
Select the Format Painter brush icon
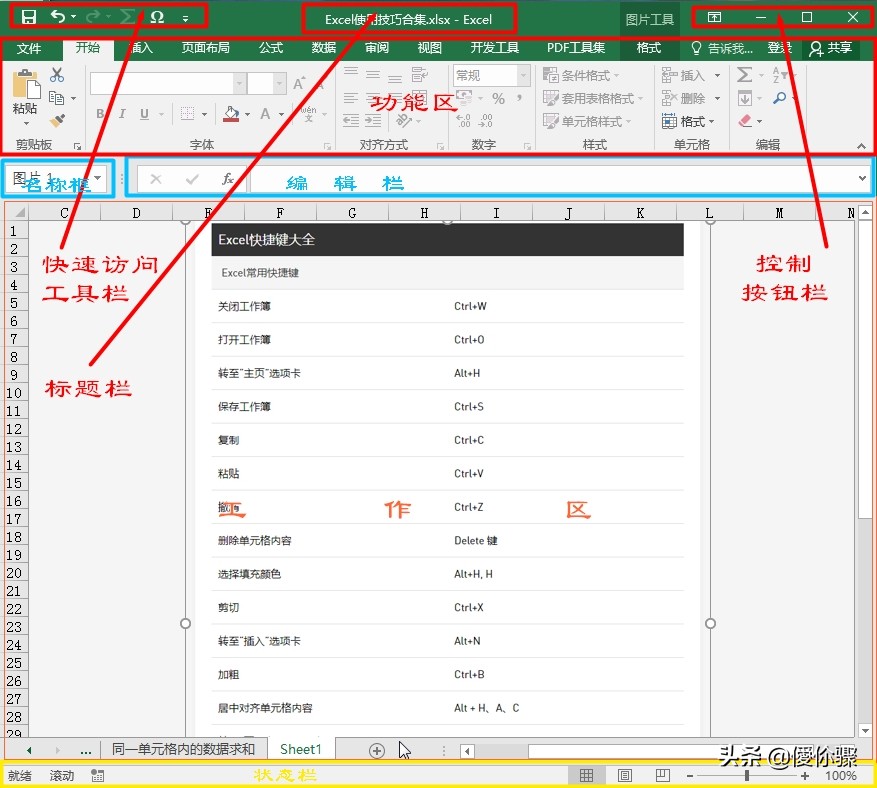click(x=57, y=120)
